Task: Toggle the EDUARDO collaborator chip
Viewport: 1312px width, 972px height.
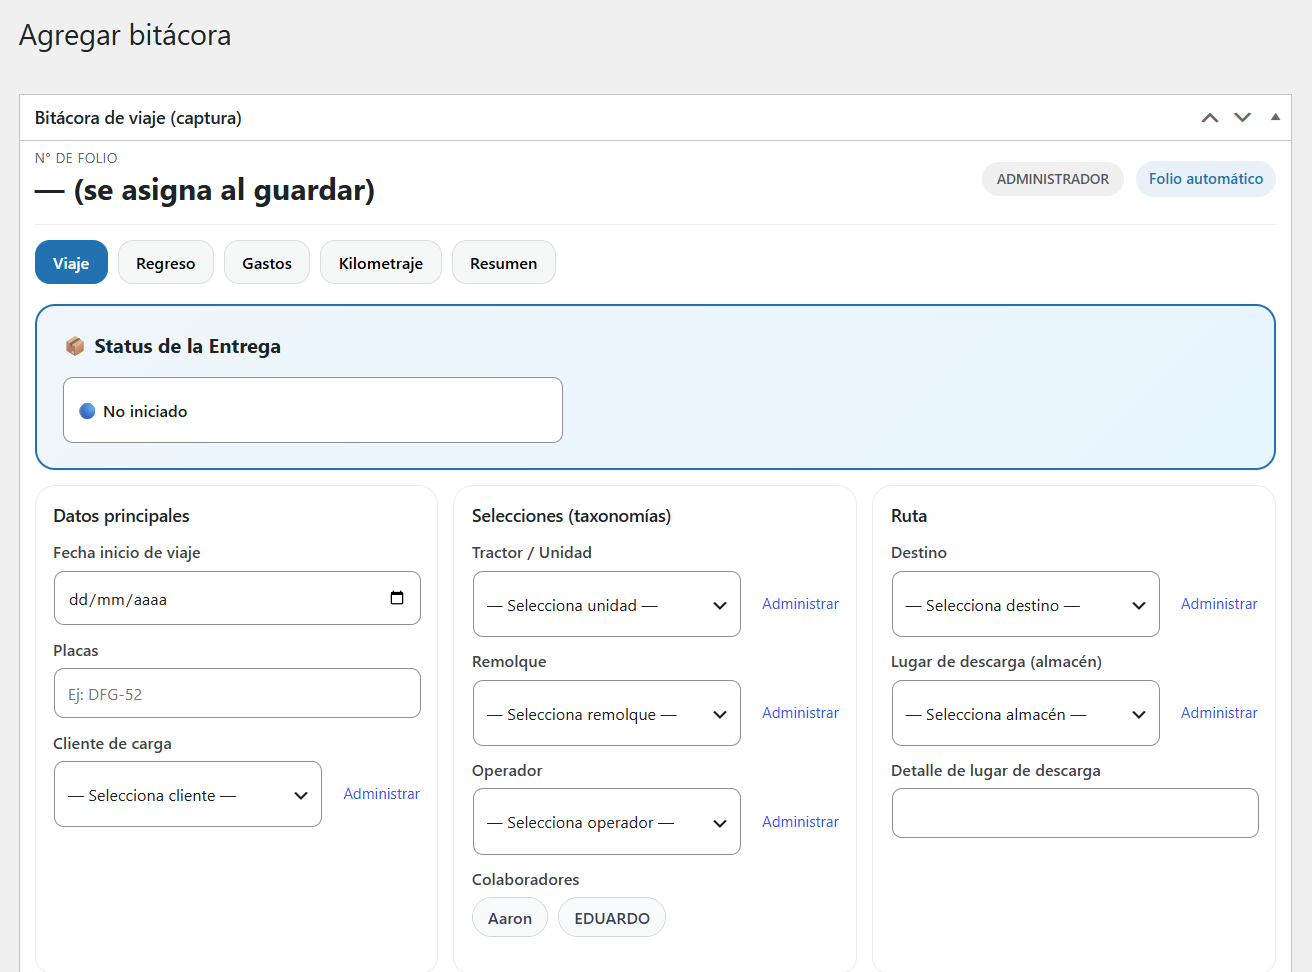Action: [612, 917]
